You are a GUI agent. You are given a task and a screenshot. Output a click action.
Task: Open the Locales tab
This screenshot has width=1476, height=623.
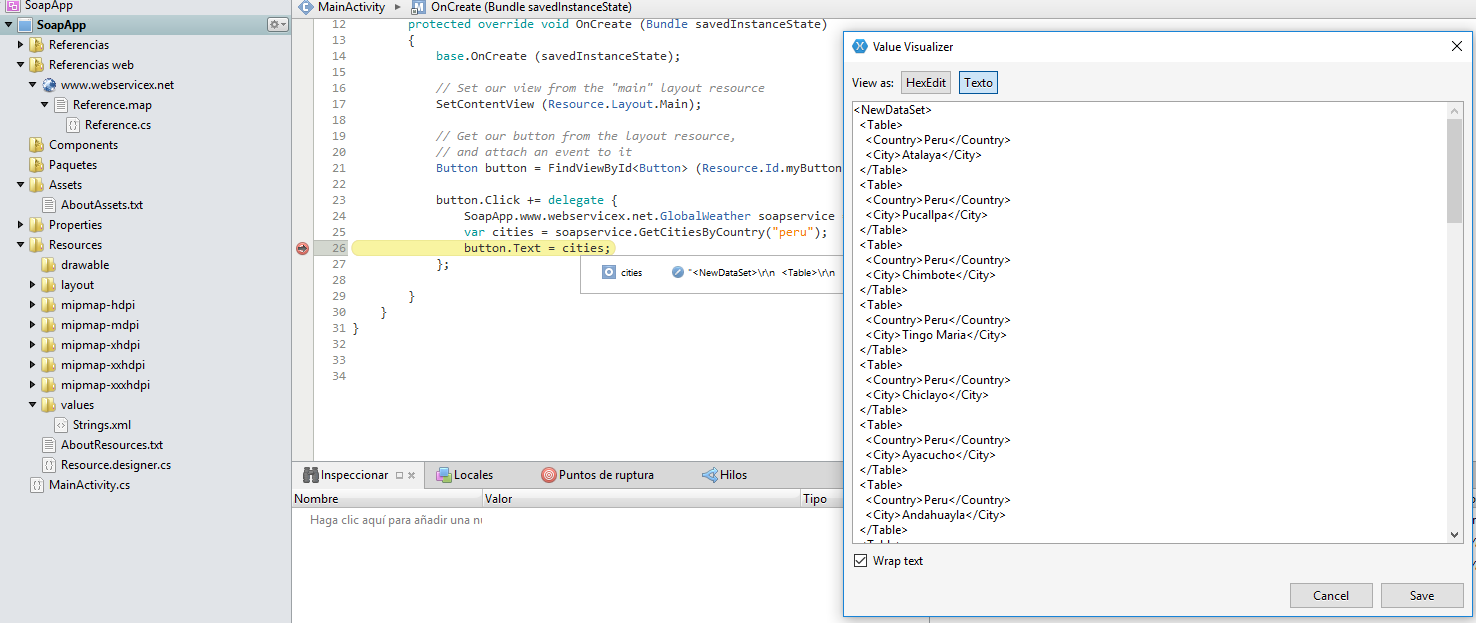click(x=473, y=475)
